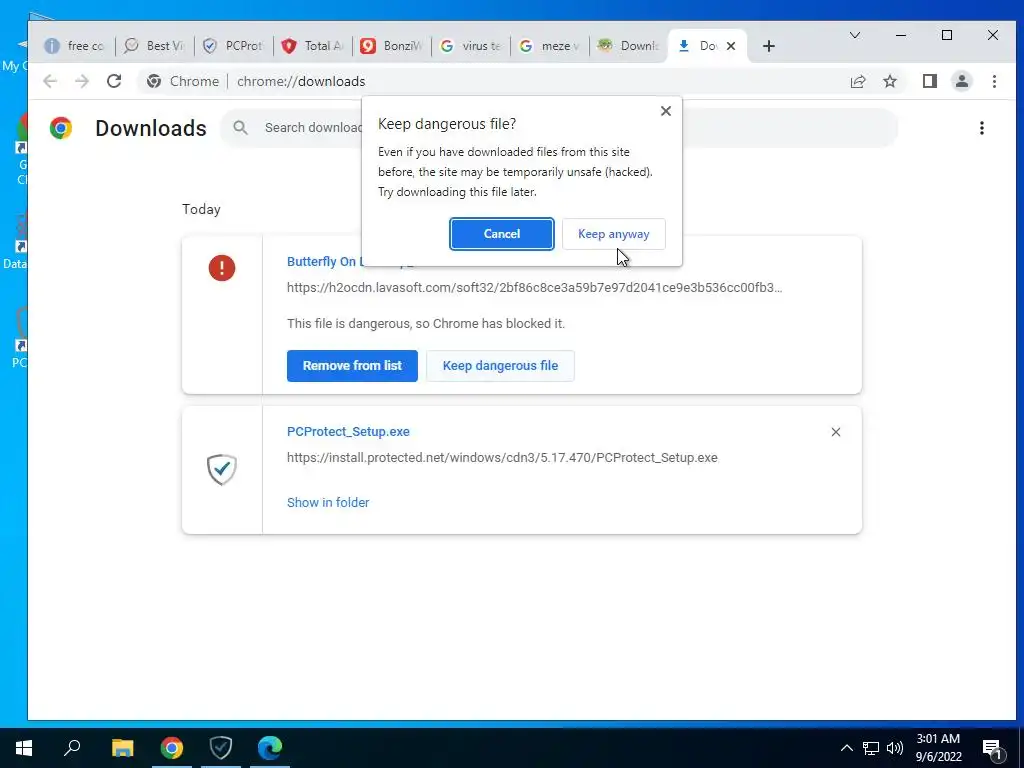1024x768 pixels.
Task: Click the Chrome logo beside Downloads
Action: point(61,128)
